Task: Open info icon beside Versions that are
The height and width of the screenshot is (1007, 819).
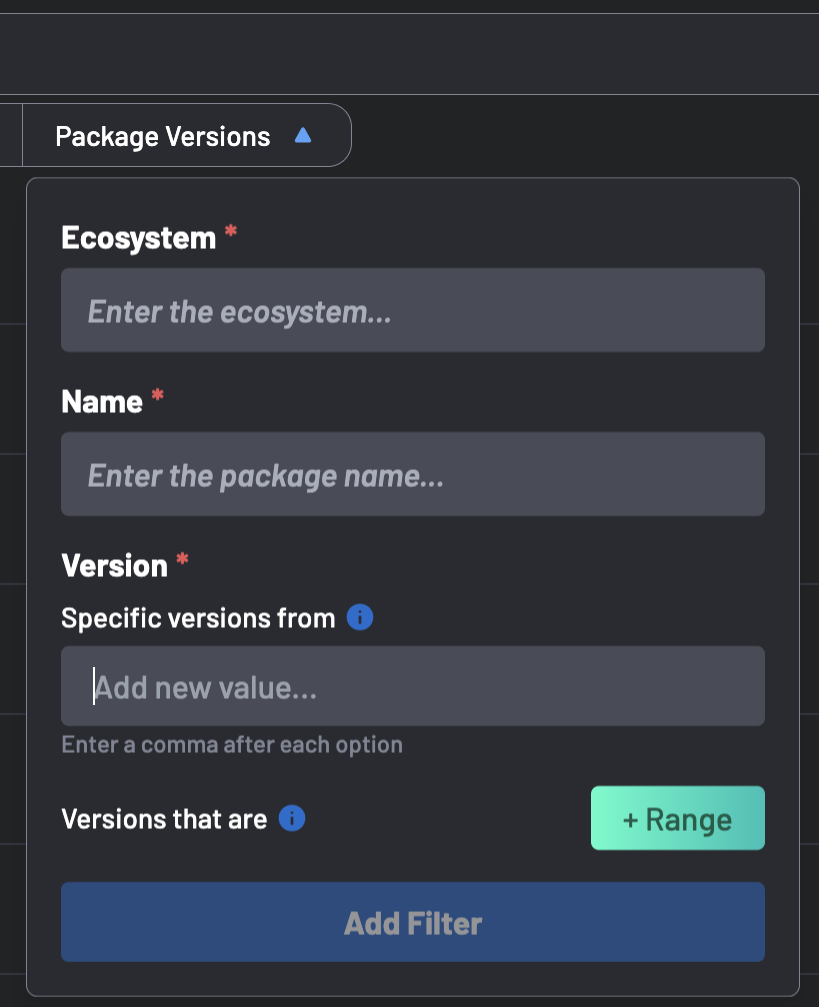Action: (x=292, y=819)
